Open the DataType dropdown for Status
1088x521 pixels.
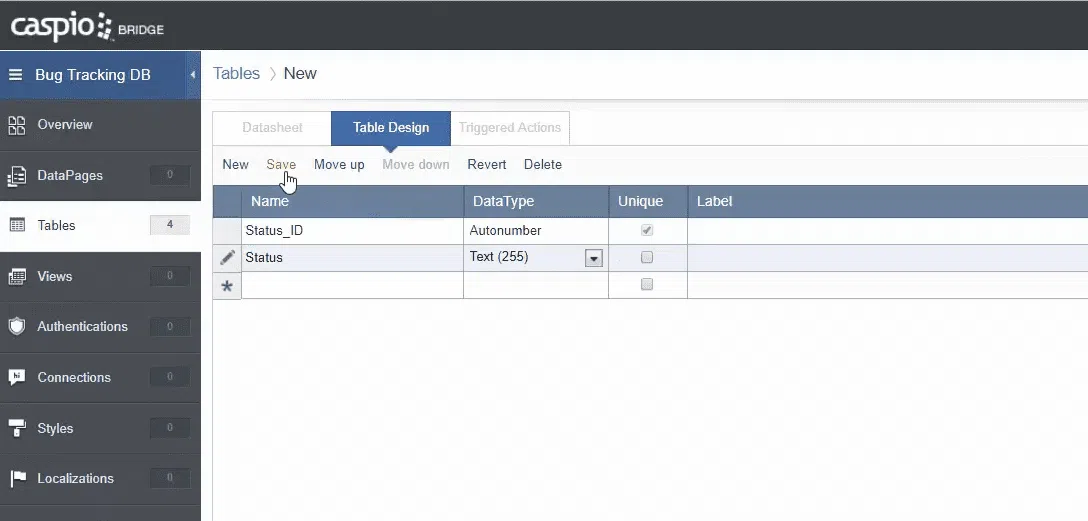(x=594, y=258)
